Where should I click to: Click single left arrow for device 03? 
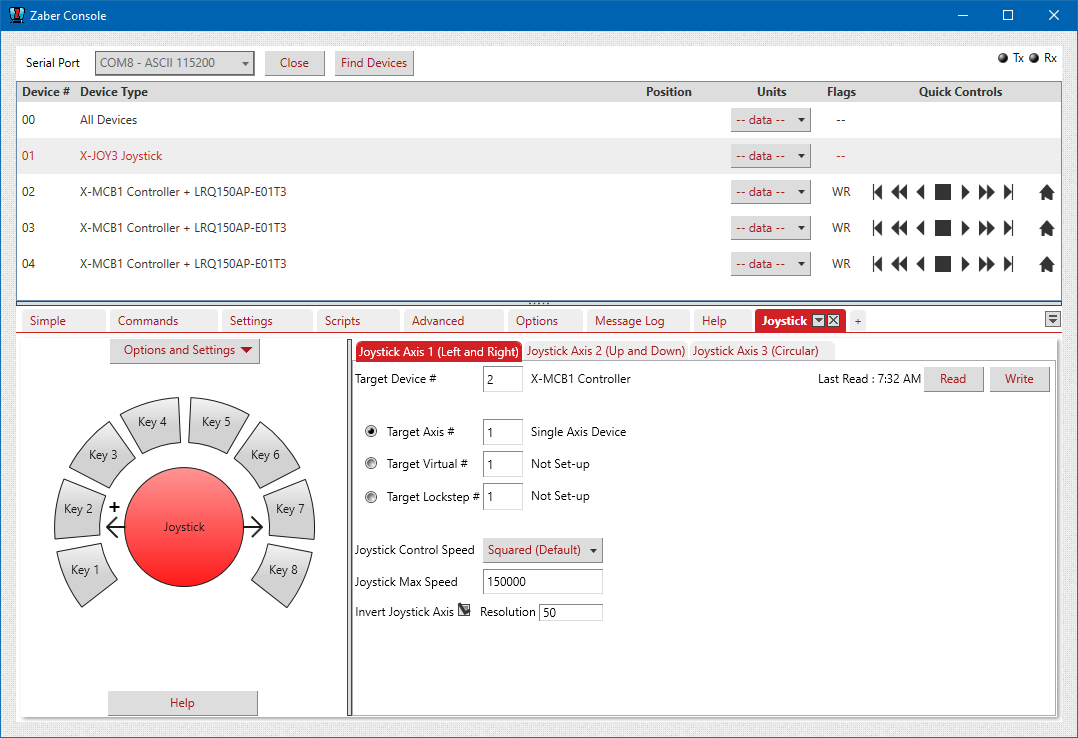921,228
